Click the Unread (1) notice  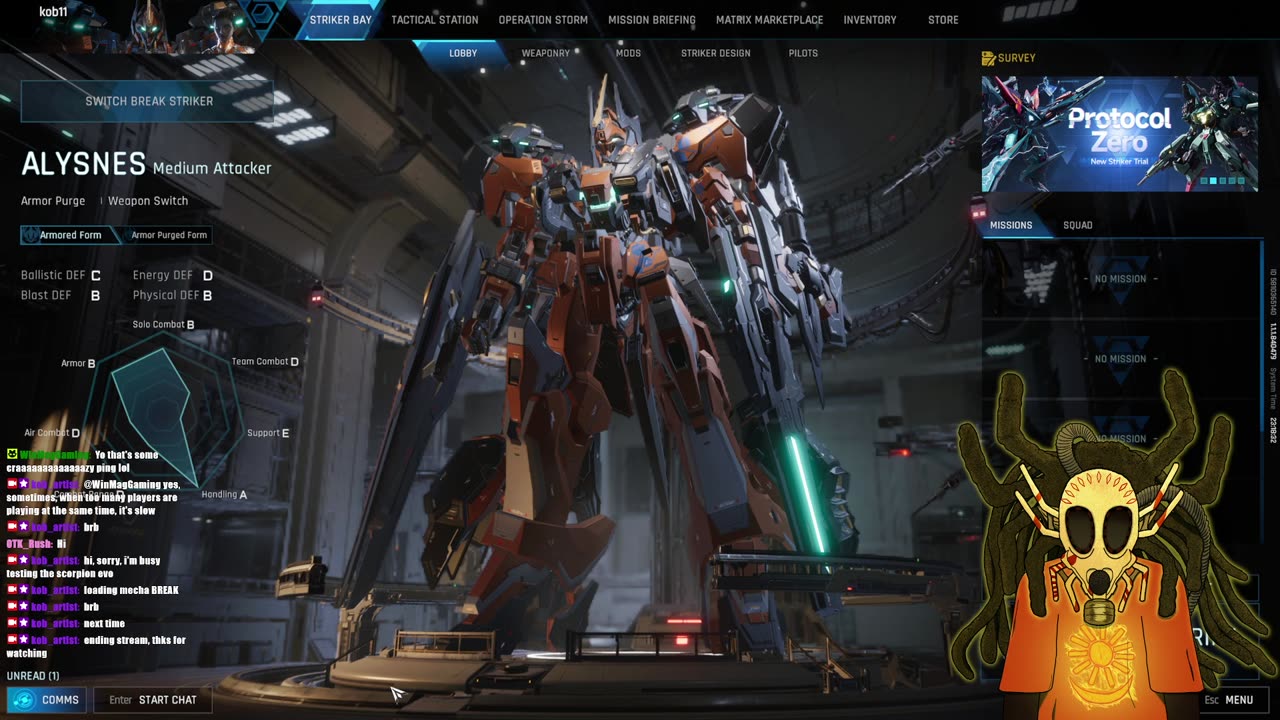click(33, 676)
